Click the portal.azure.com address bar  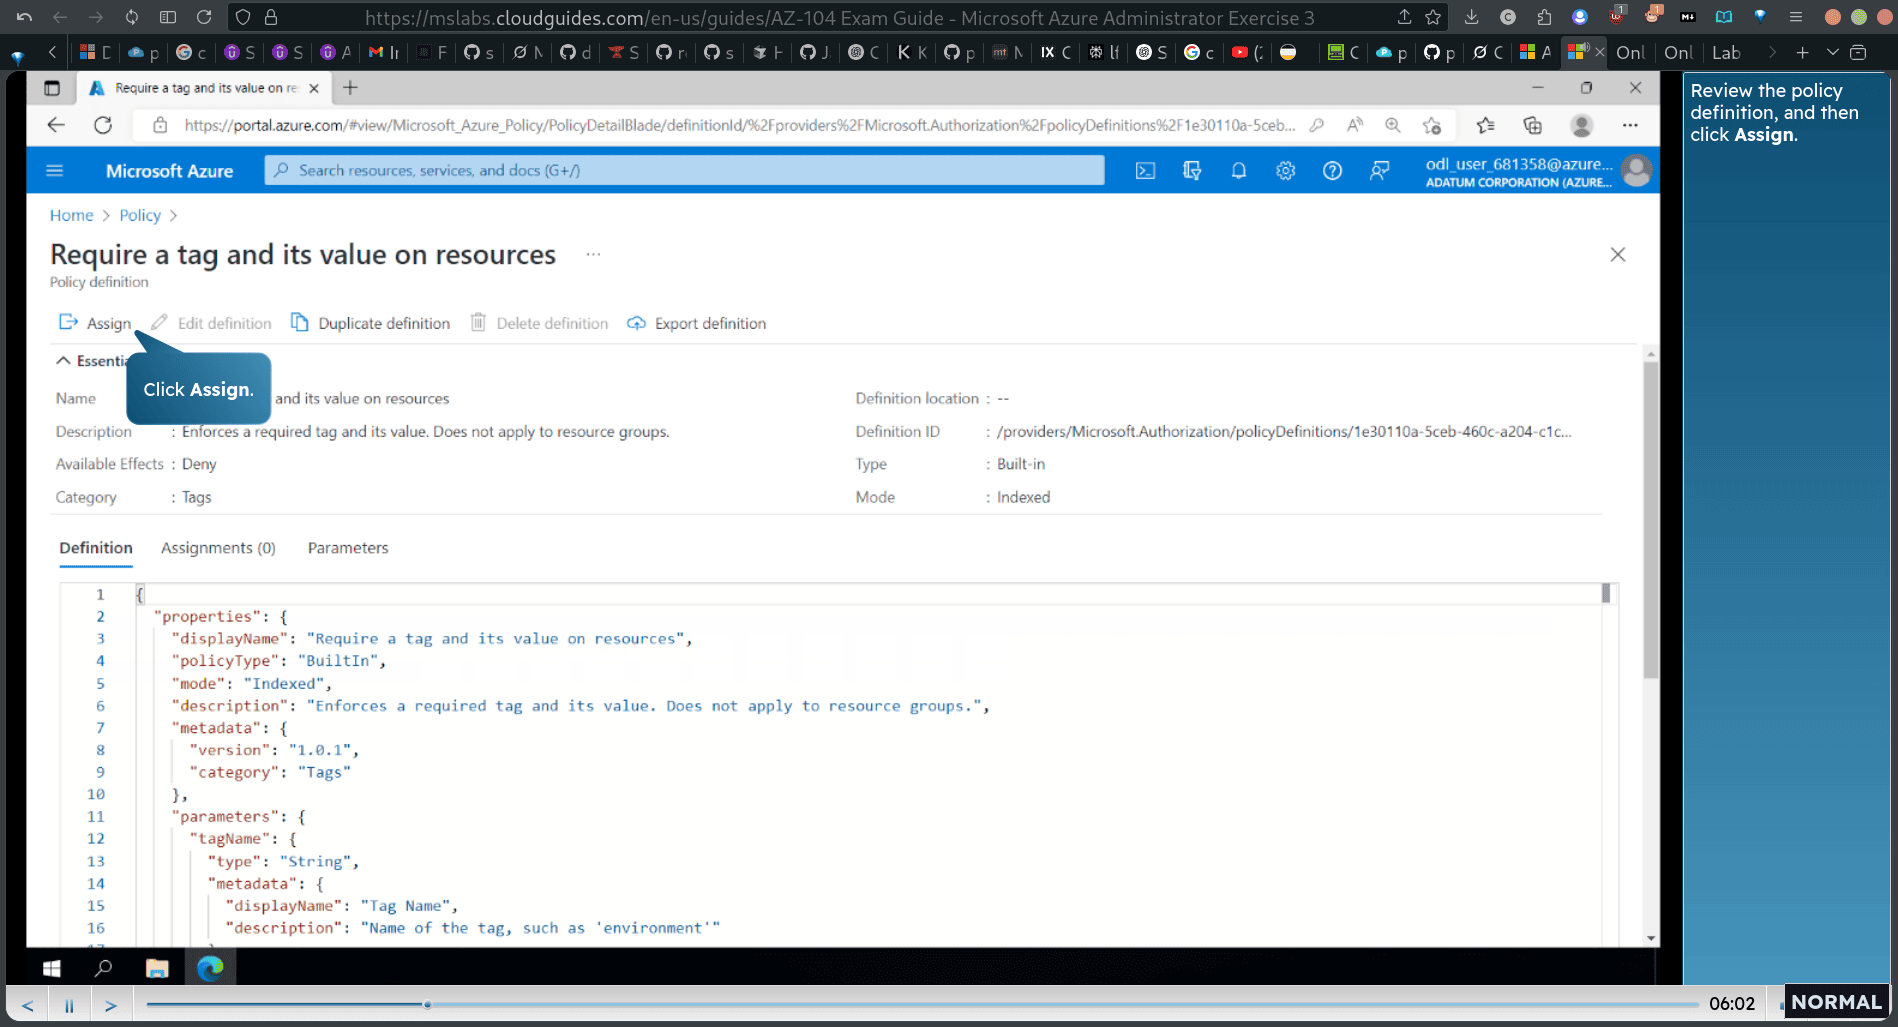(740, 125)
